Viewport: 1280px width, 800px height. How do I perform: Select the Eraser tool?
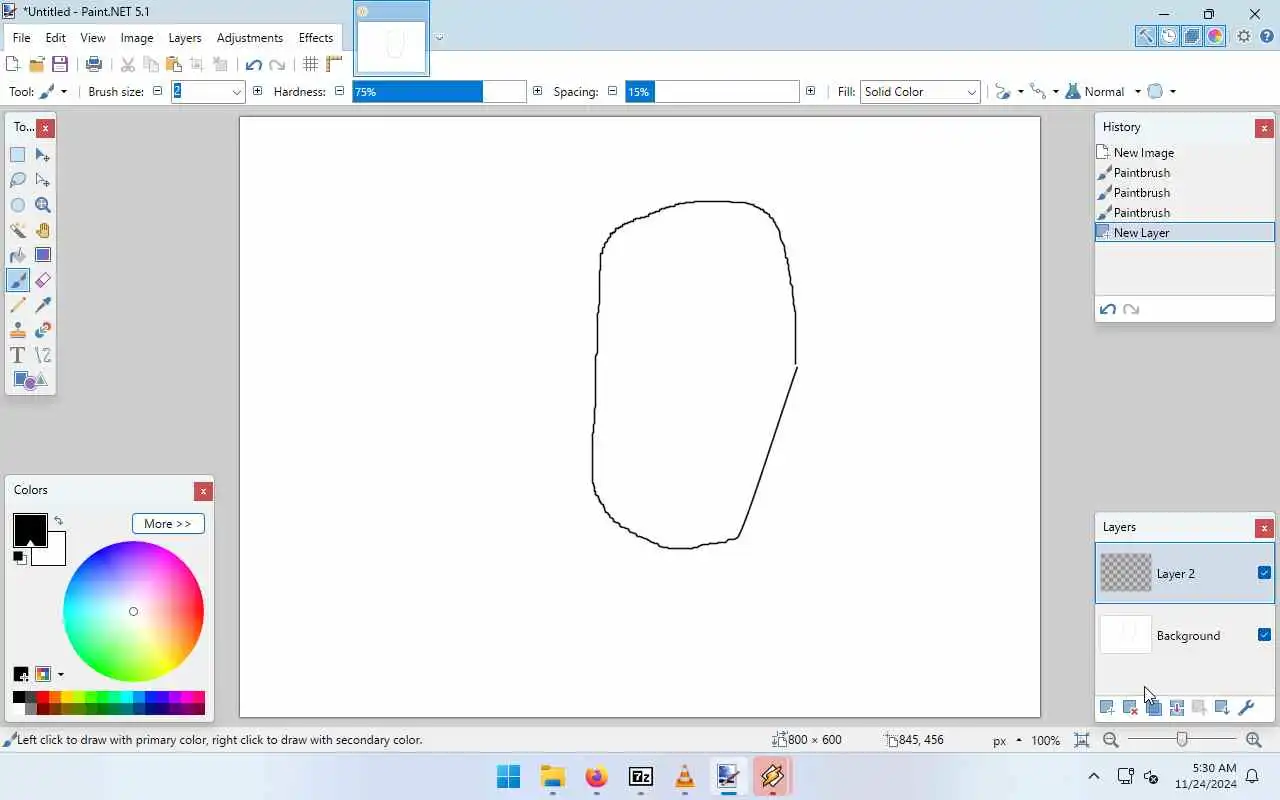pyautogui.click(x=43, y=280)
